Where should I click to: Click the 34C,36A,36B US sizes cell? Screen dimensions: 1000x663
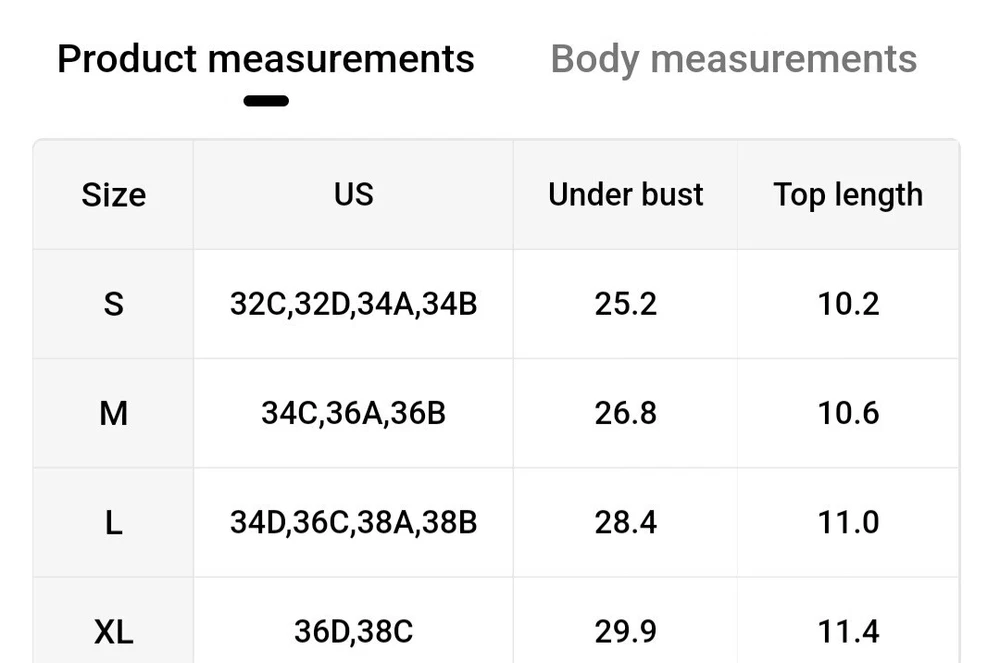click(354, 413)
